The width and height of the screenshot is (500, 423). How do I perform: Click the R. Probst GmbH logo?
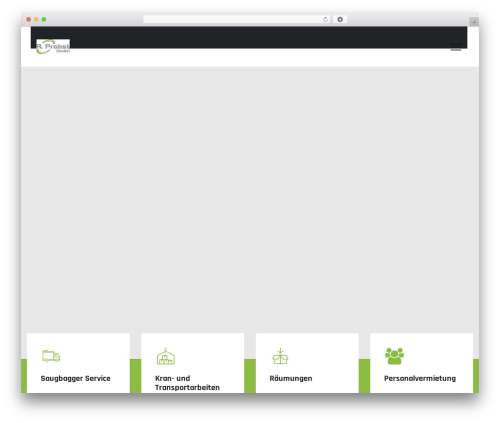coord(53,47)
